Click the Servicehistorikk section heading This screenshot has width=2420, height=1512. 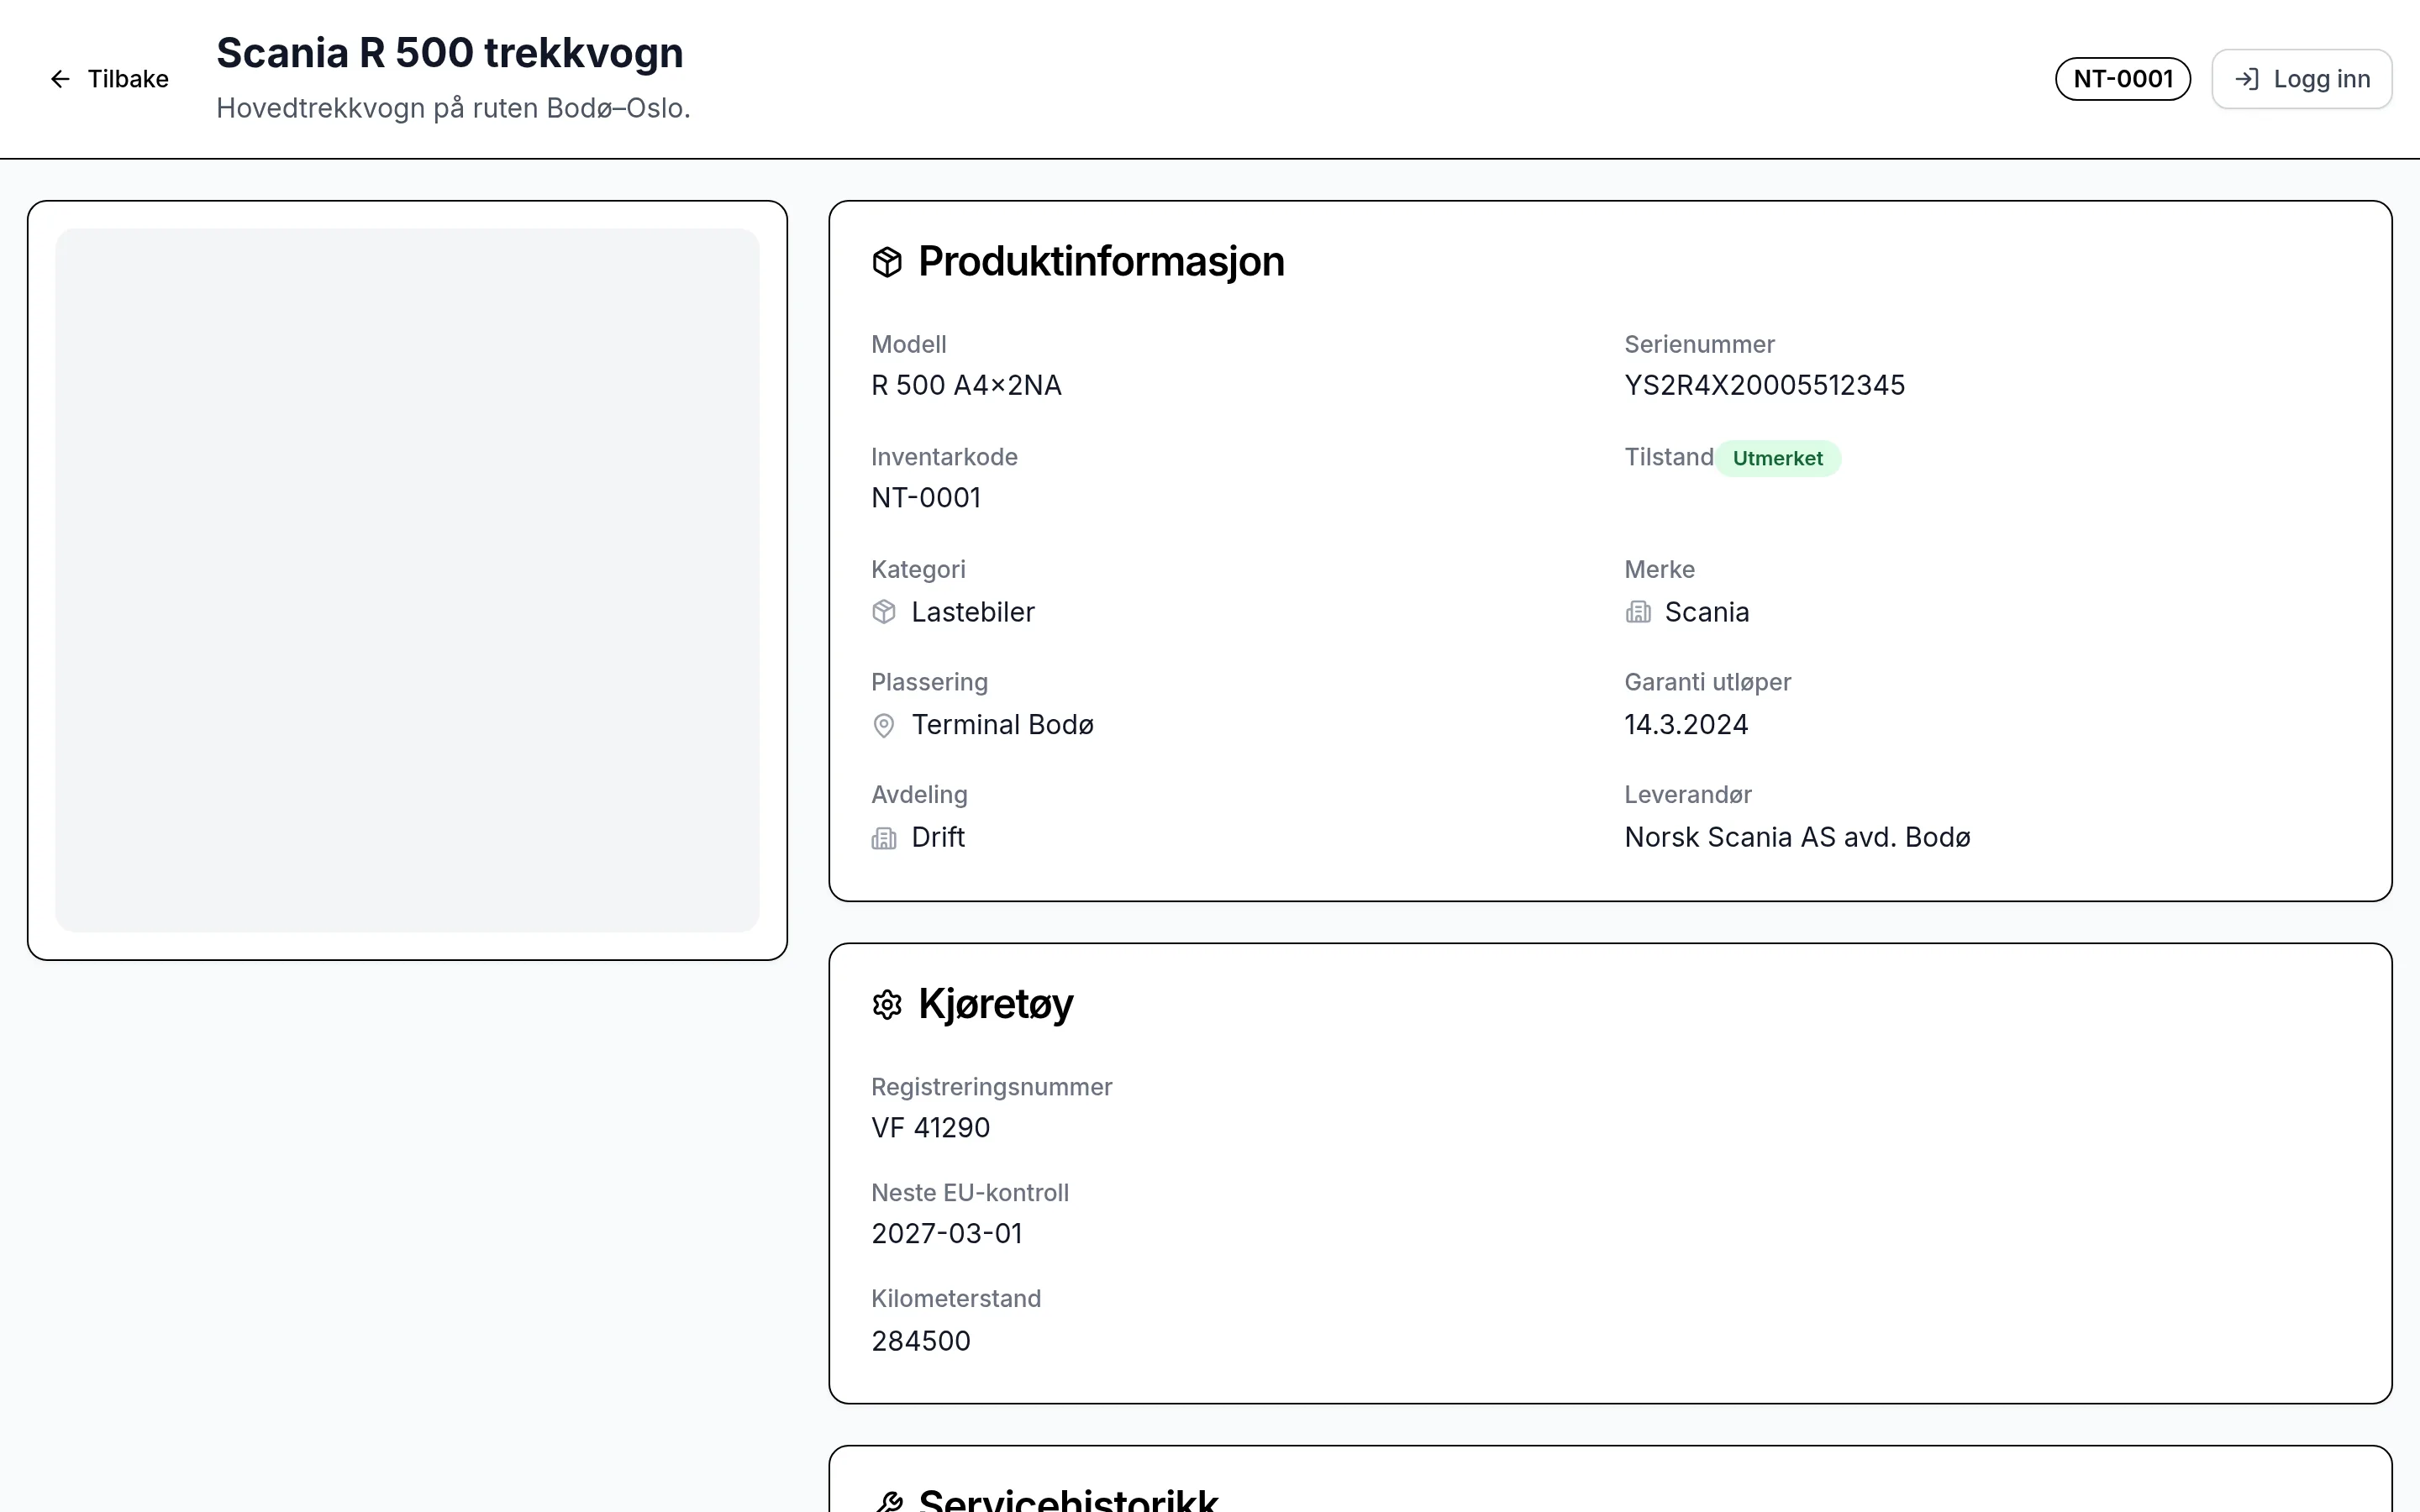point(1068,1499)
